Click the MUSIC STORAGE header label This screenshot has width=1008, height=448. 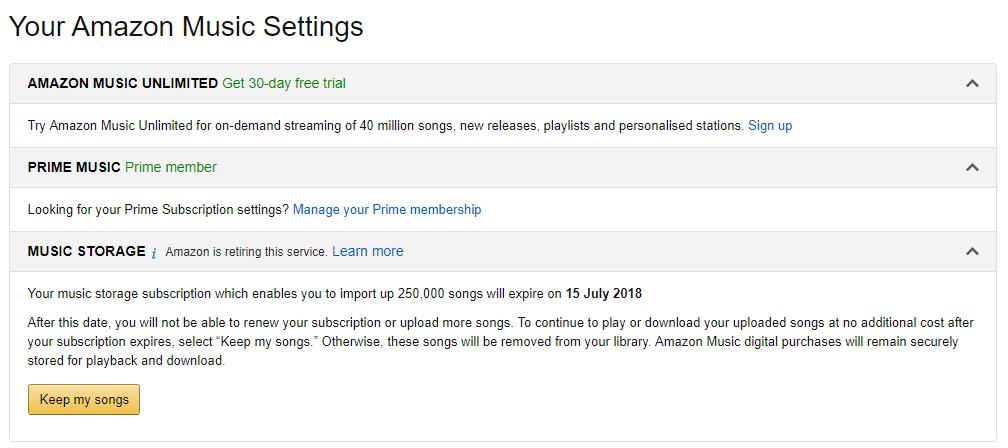click(x=87, y=251)
